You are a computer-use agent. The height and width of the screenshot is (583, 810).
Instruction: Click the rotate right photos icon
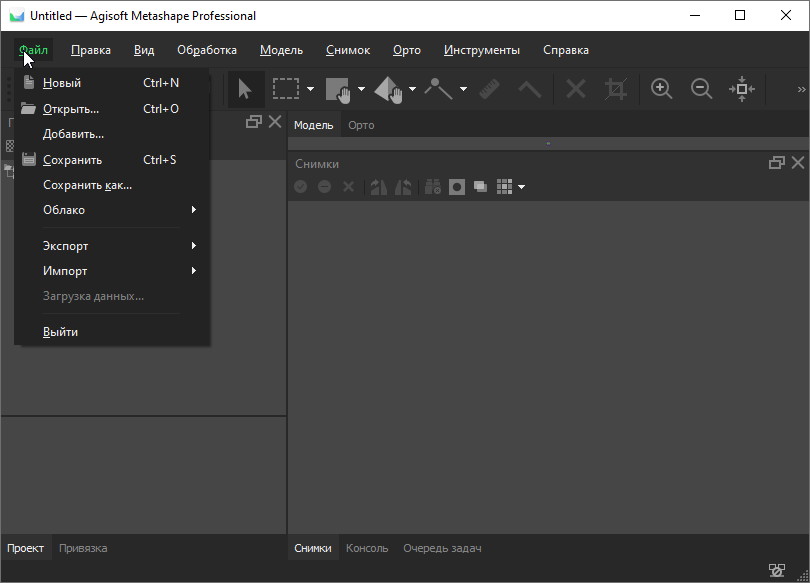coord(403,186)
